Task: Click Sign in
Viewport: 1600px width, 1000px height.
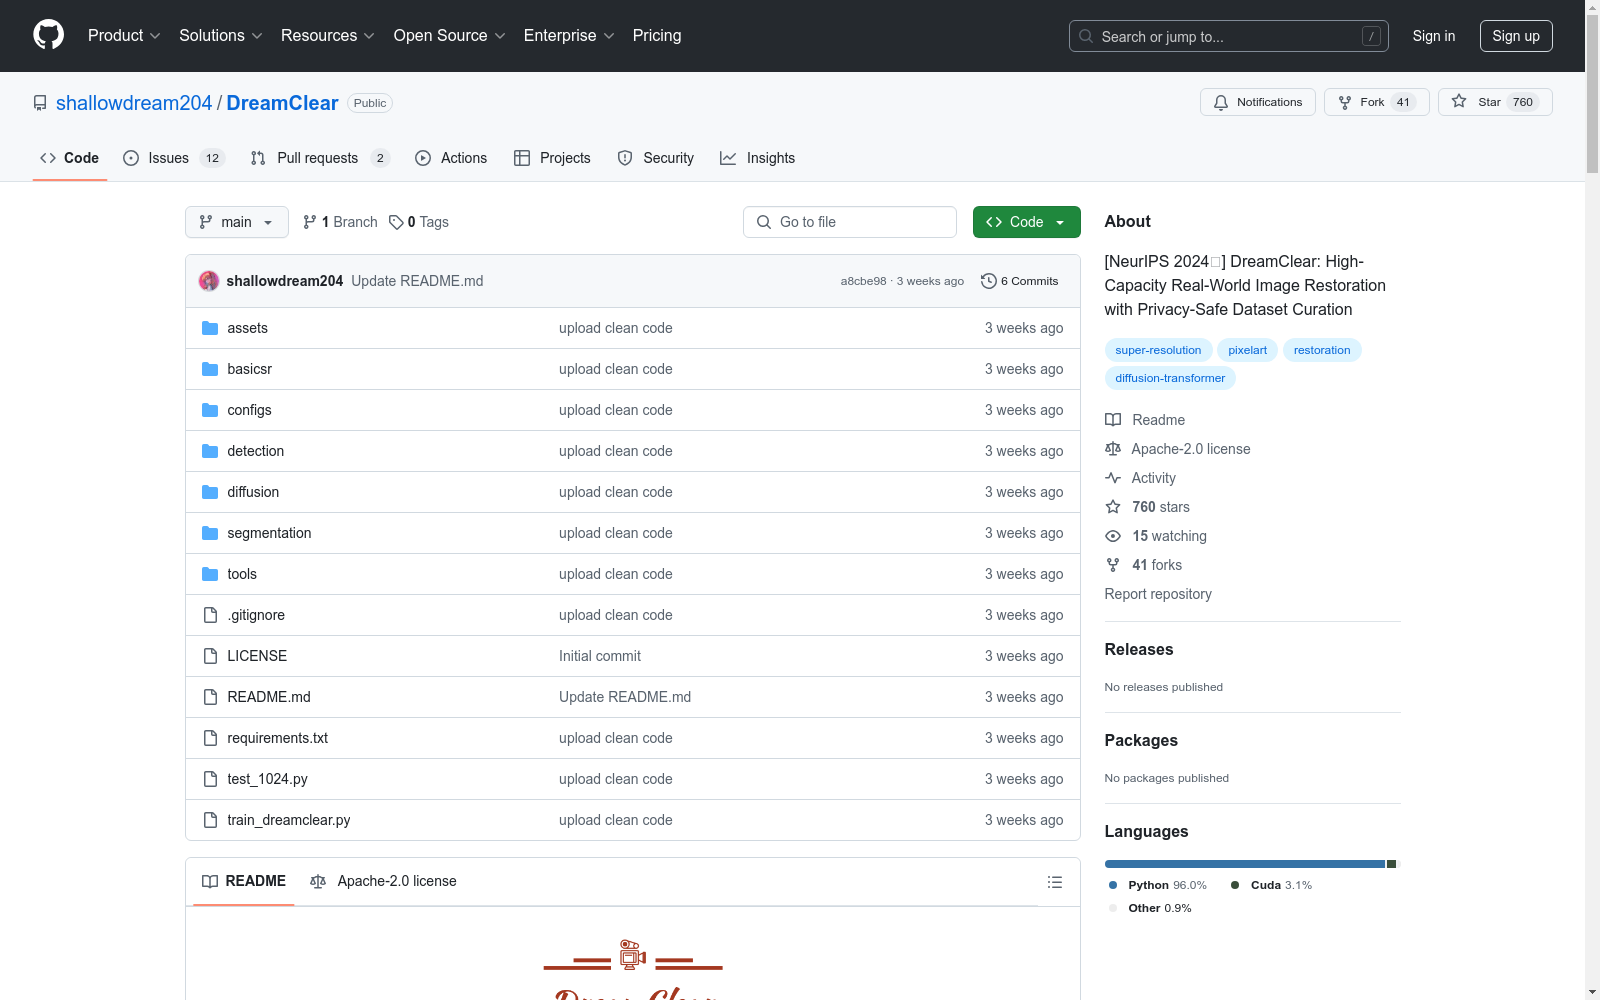Action: [x=1434, y=36]
